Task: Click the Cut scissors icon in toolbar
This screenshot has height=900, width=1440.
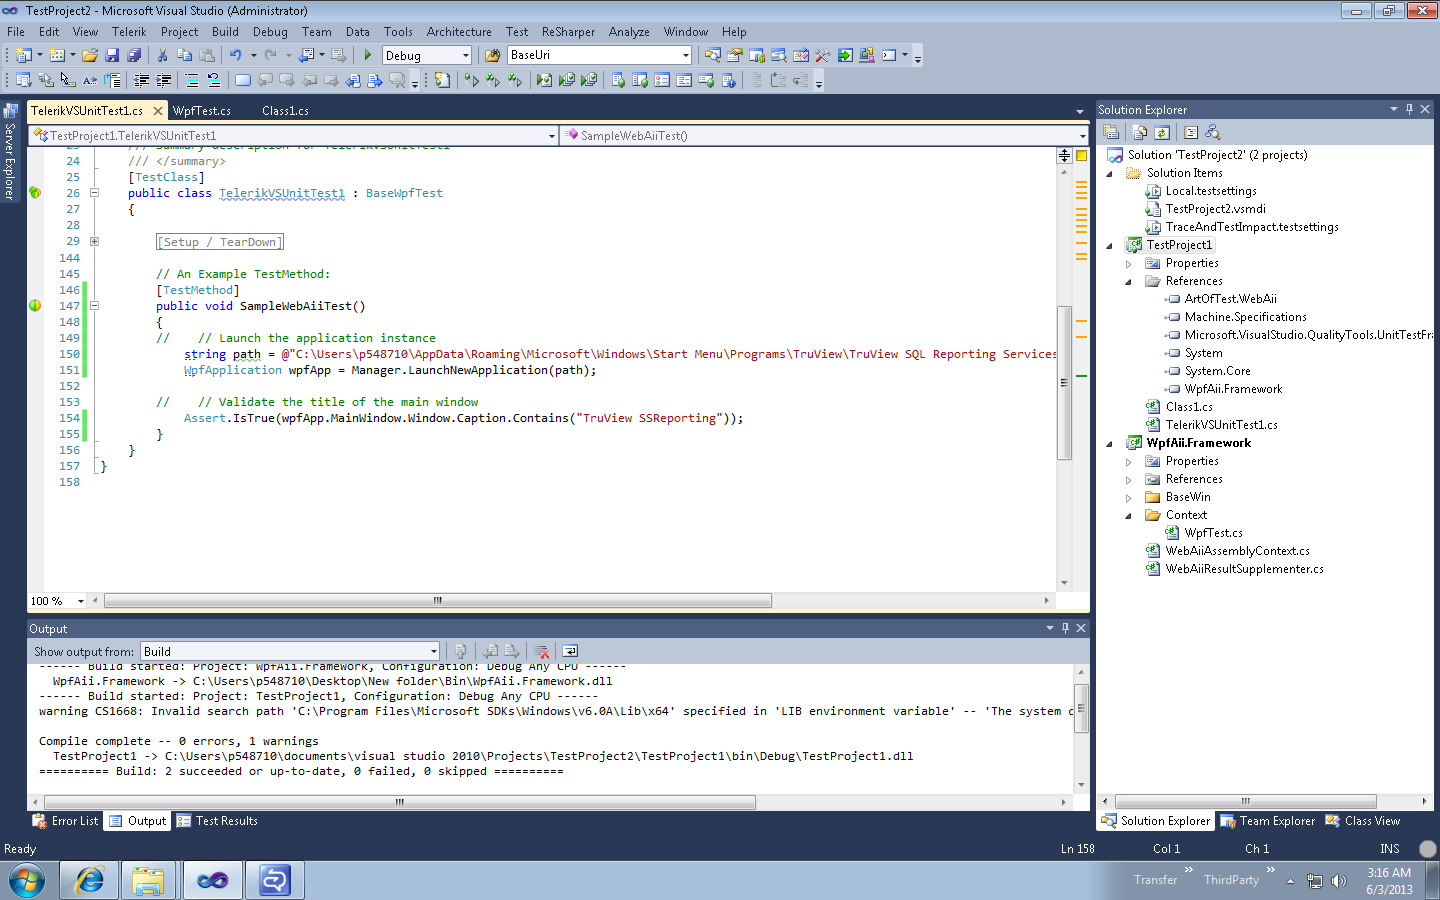Action: (163, 55)
